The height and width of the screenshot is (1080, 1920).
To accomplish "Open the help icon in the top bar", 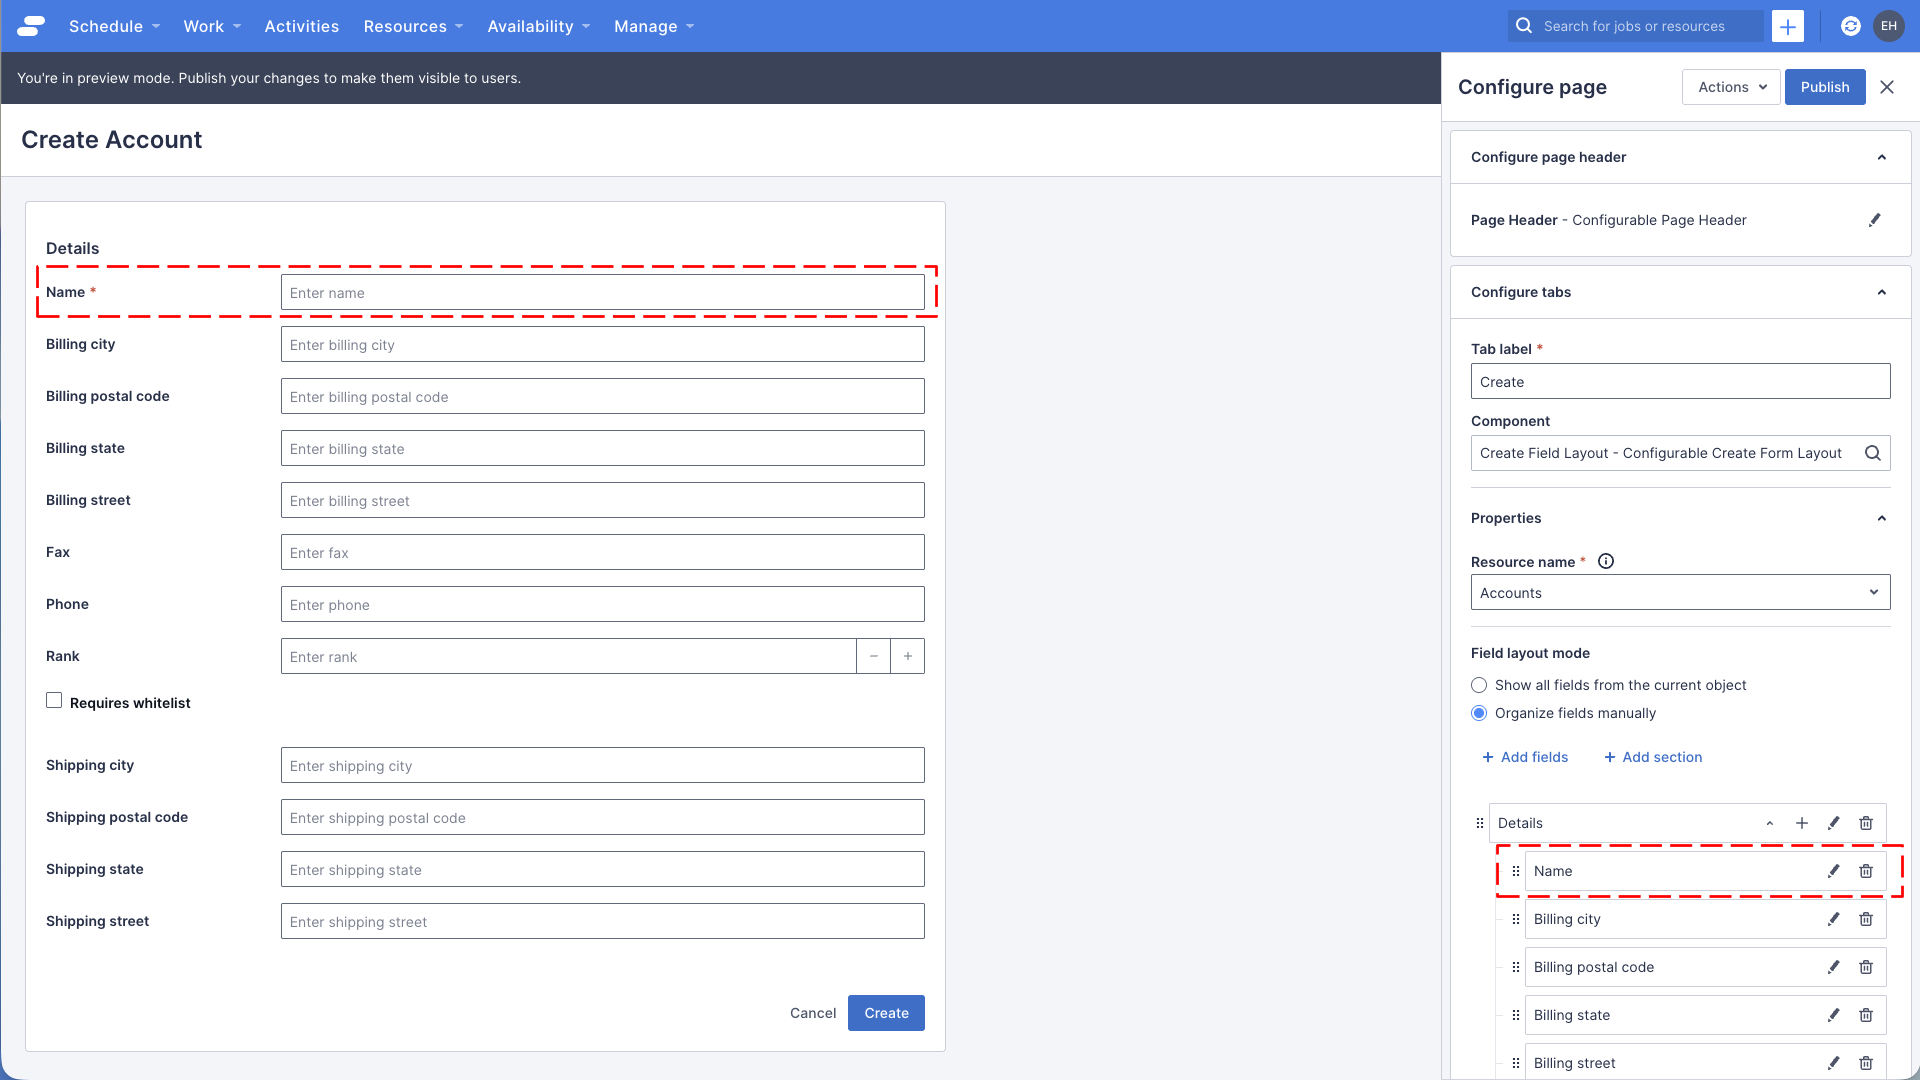I will coord(1851,26).
